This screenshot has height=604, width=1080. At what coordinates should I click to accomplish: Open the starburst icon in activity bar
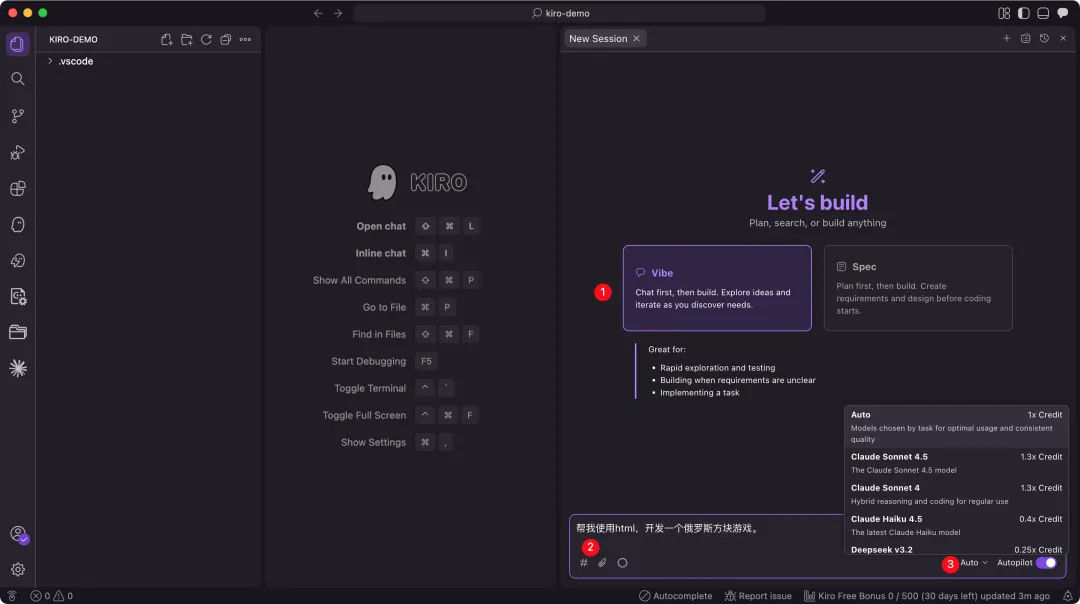[18, 368]
